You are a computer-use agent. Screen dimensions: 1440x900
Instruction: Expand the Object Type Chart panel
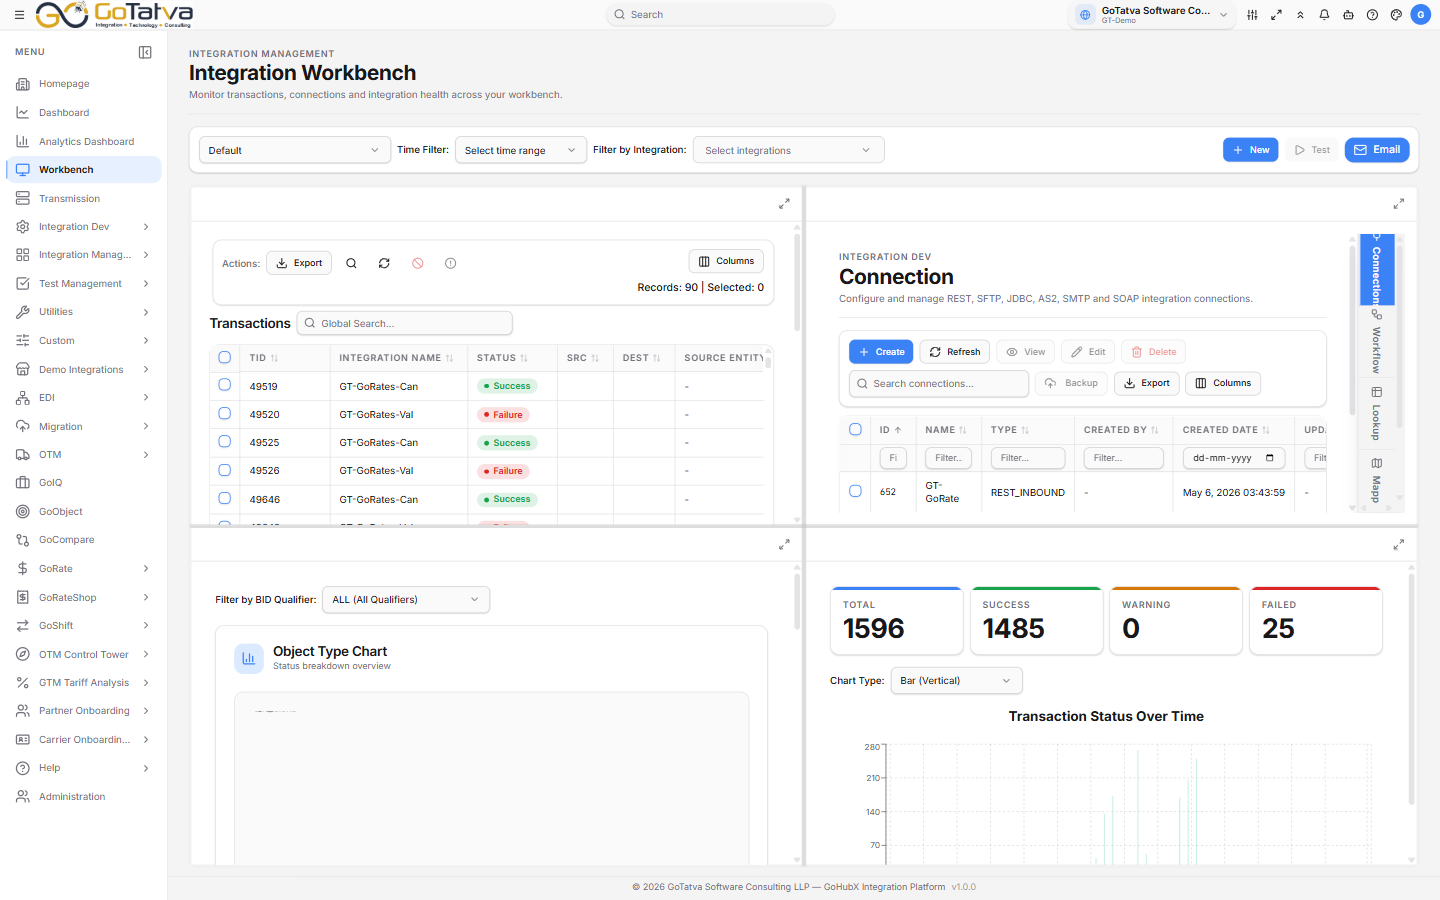(784, 545)
